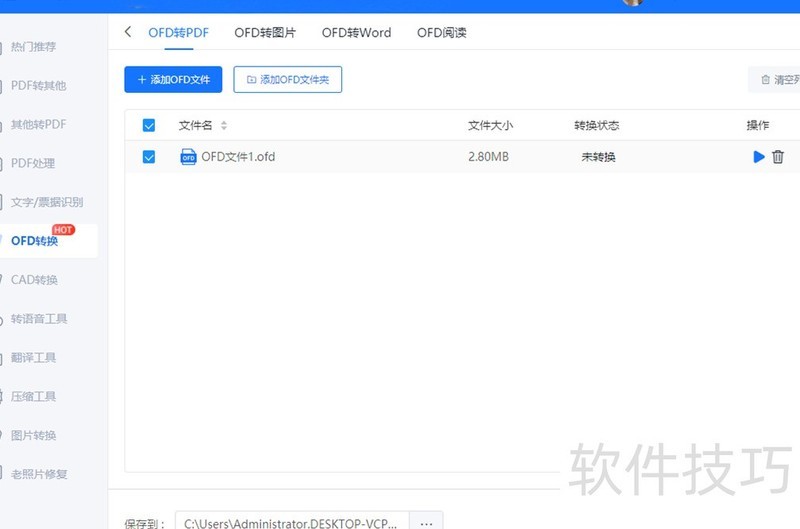This screenshot has height=529, width=800.
Task: Delete OFD文件1.ofd using trash icon
Action: 778,157
